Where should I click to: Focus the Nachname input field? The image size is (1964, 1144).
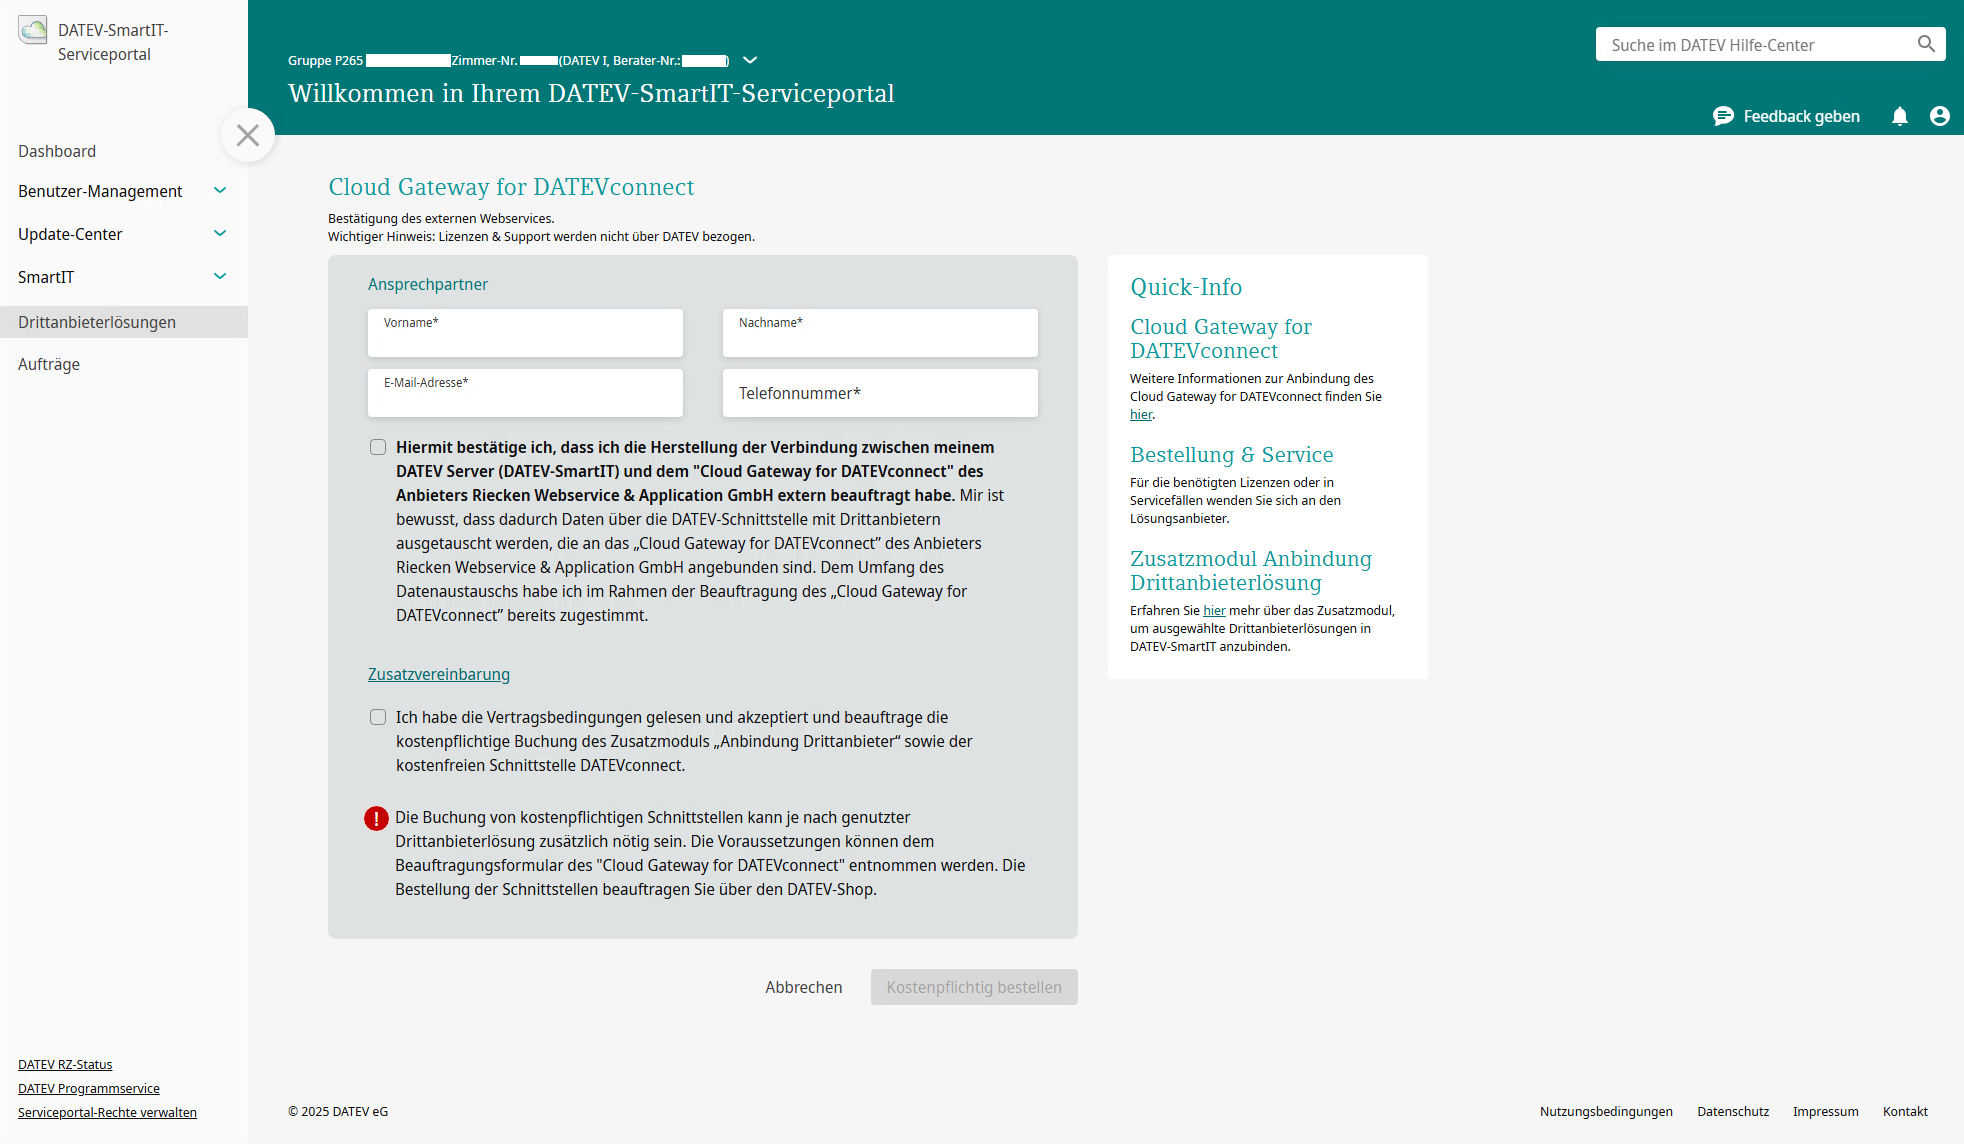tap(880, 333)
